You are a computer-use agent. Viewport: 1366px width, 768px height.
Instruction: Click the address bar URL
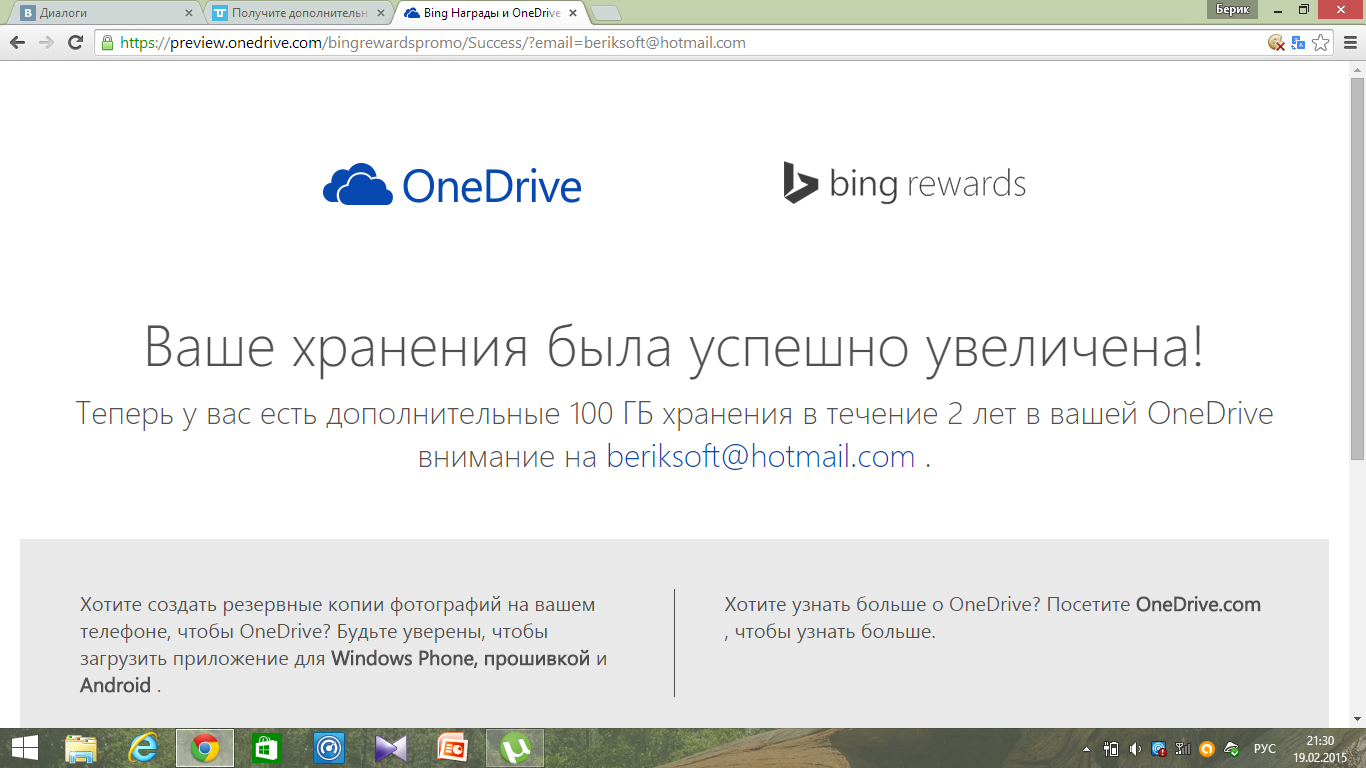click(433, 43)
